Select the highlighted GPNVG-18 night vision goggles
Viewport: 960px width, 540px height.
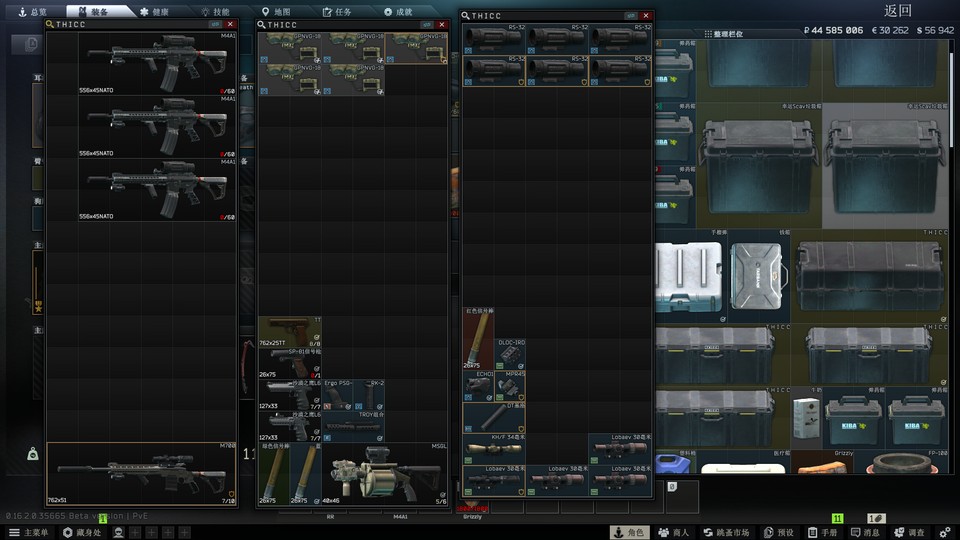[416, 48]
